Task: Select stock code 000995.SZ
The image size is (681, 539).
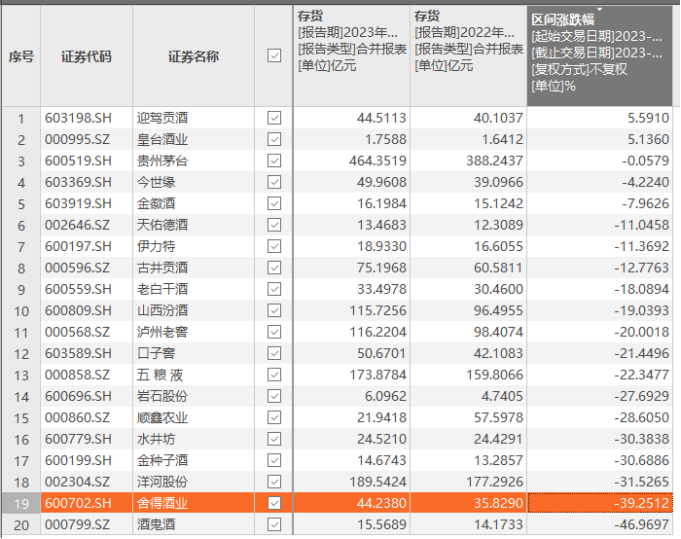Action: point(77,139)
